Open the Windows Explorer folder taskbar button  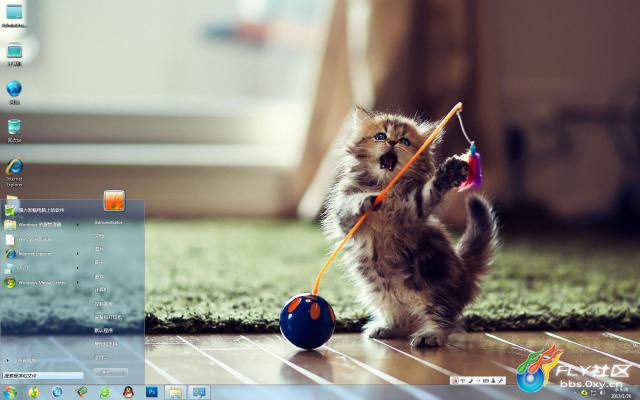click(176, 392)
